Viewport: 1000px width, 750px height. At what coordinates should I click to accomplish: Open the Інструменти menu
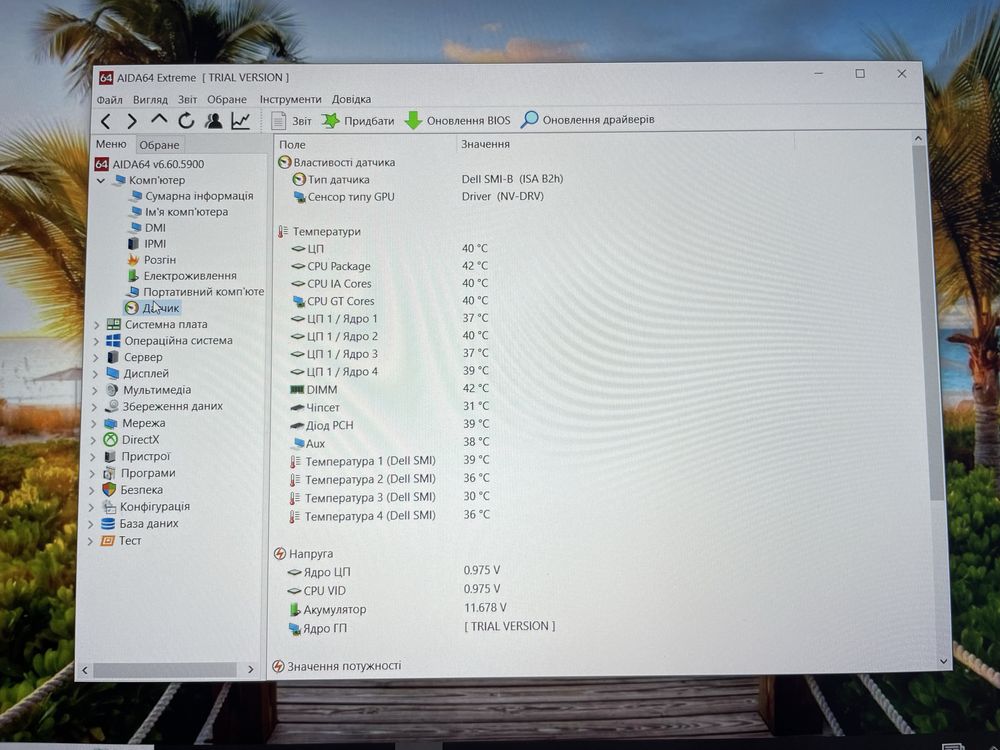coord(290,99)
